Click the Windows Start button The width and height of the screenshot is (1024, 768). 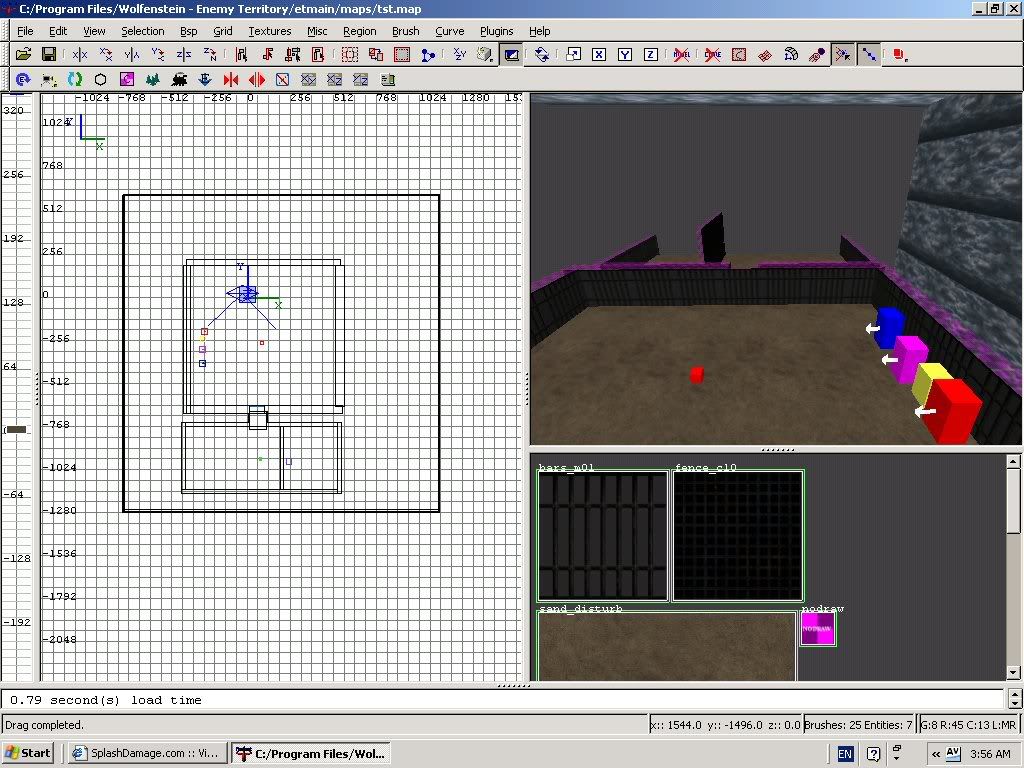28,753
